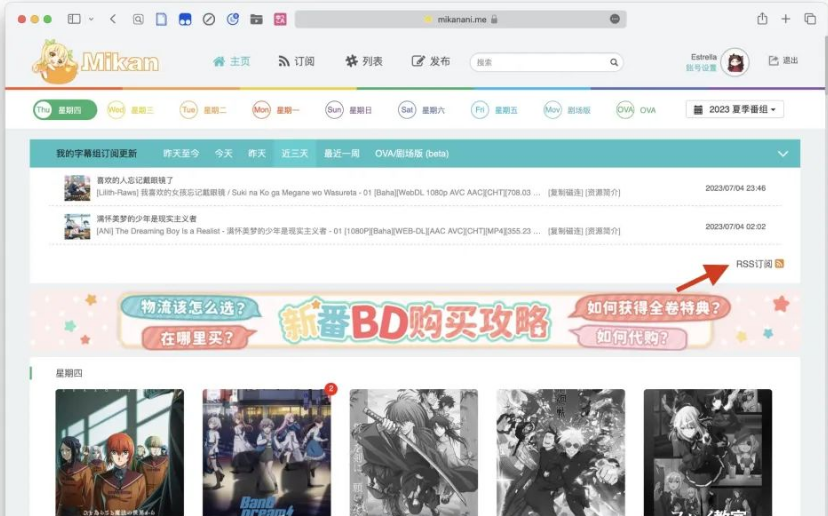Switch to the 昨天 tab
828x516 pixels.
257,153
